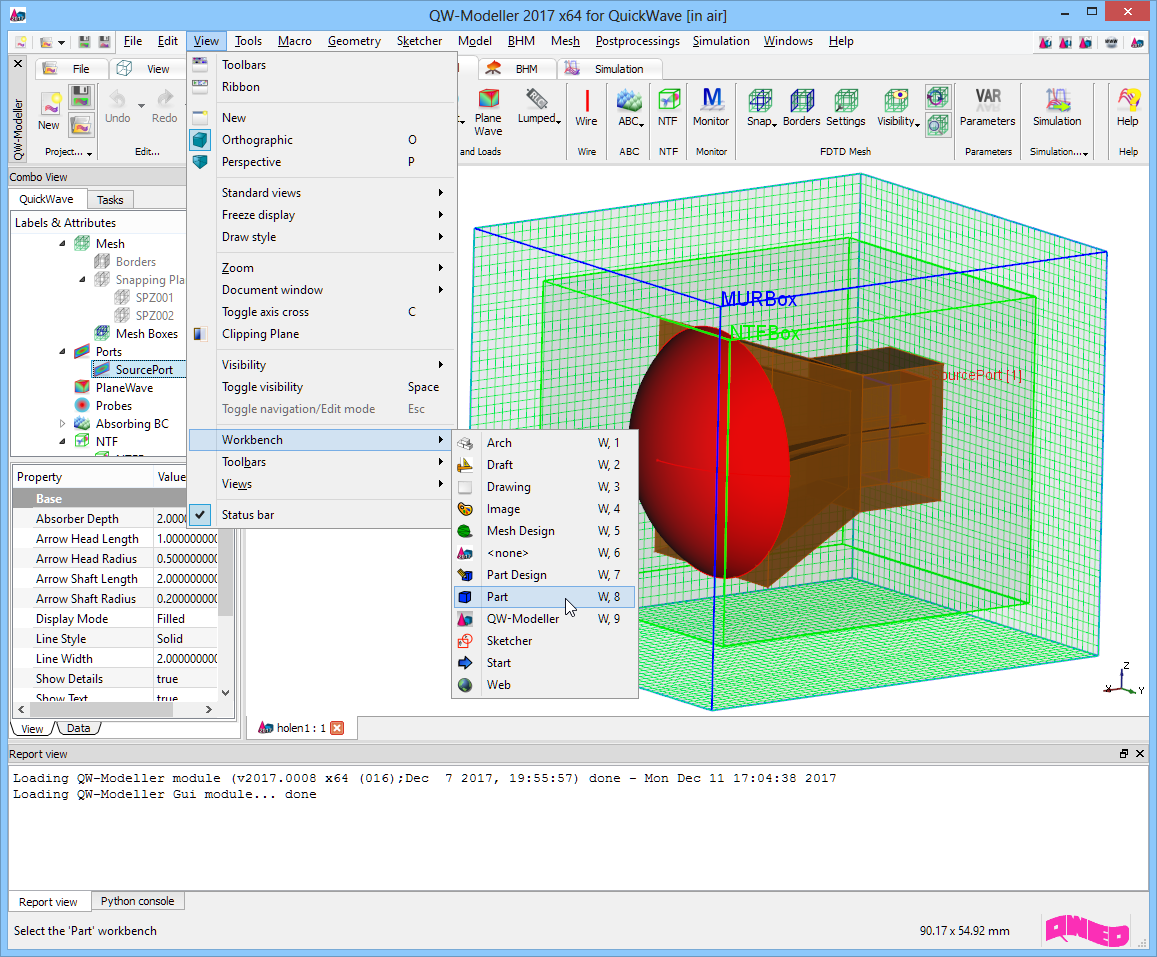Expand the Draw style submenu
This screenshot has height=957, width=1157.
[321, 238]
